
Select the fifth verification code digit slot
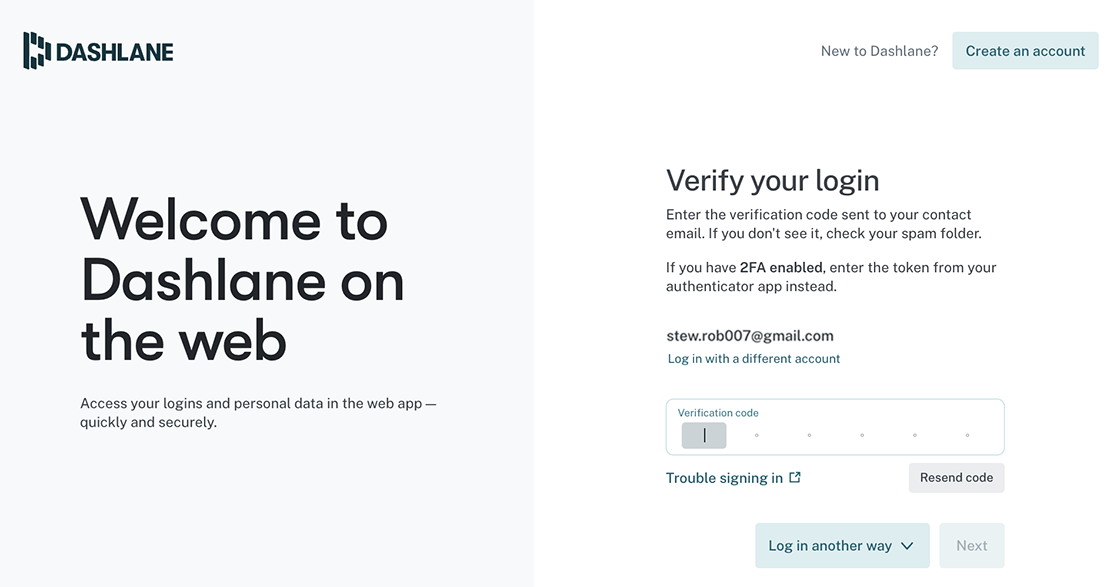(915, 435)
